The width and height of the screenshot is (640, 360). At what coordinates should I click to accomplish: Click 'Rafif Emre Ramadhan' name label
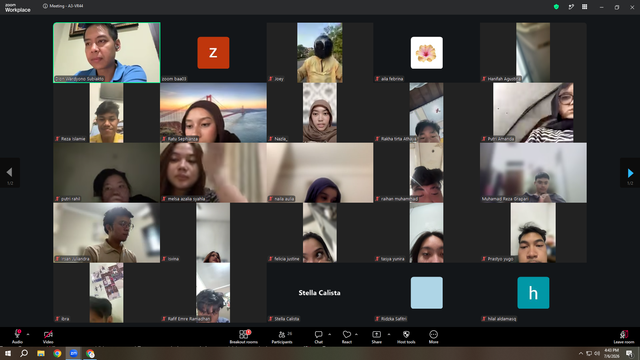(189, 319)
